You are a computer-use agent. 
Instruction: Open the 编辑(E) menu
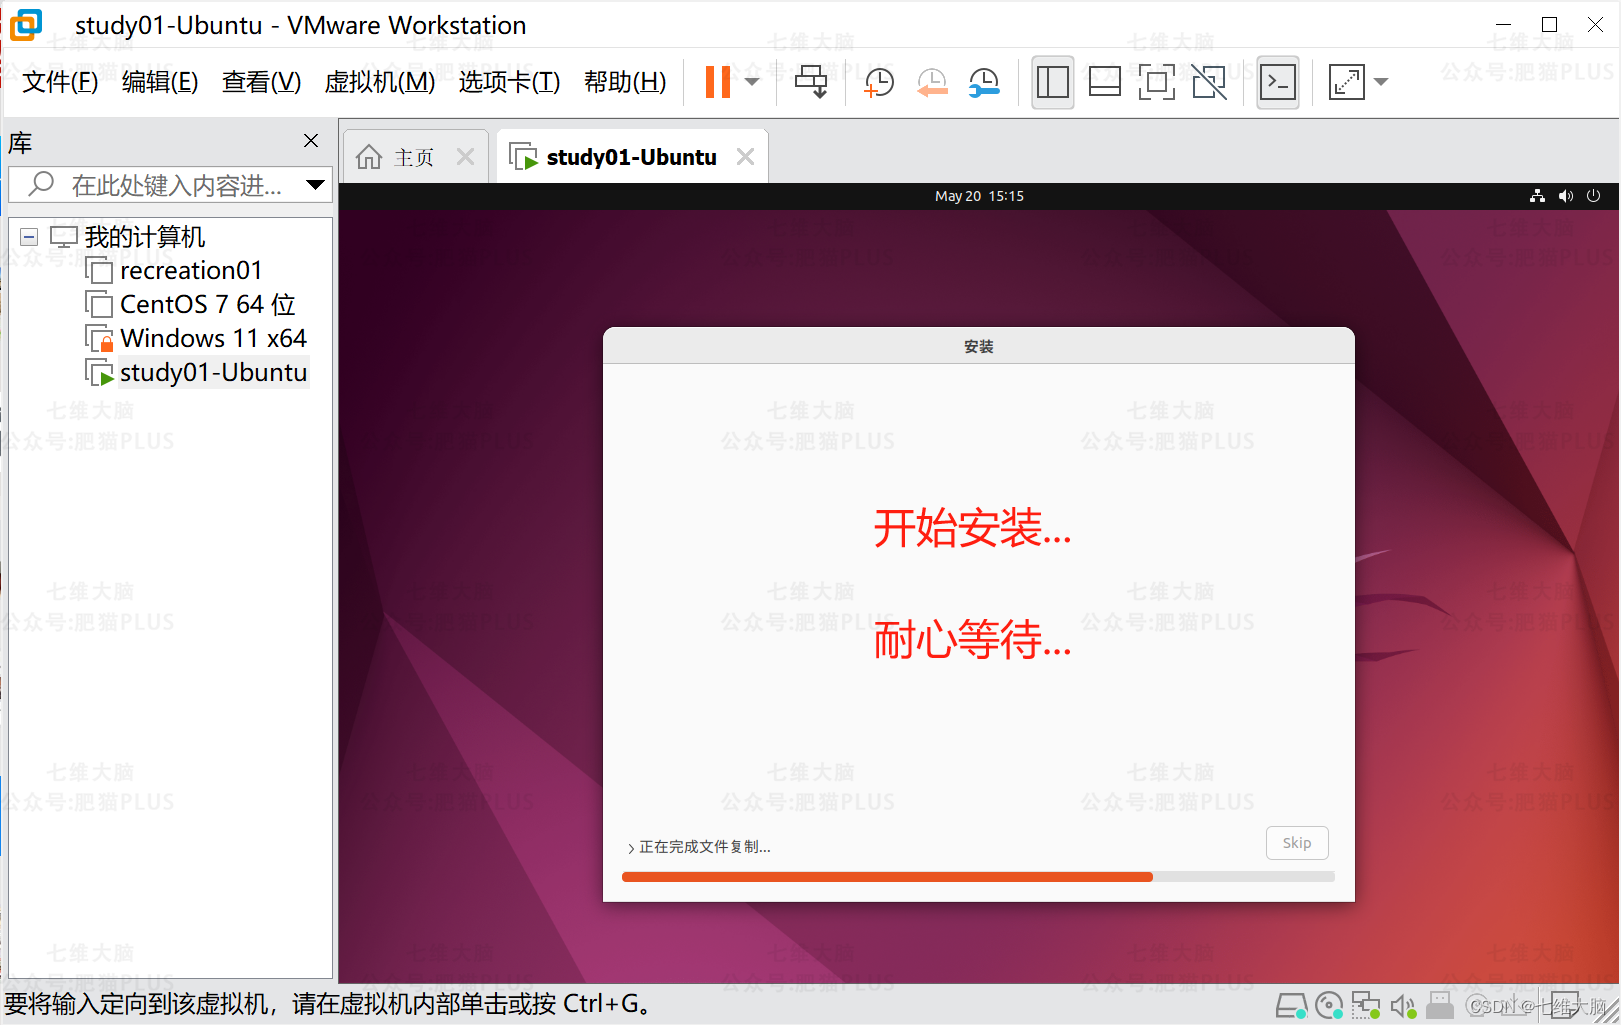[160, 82]
